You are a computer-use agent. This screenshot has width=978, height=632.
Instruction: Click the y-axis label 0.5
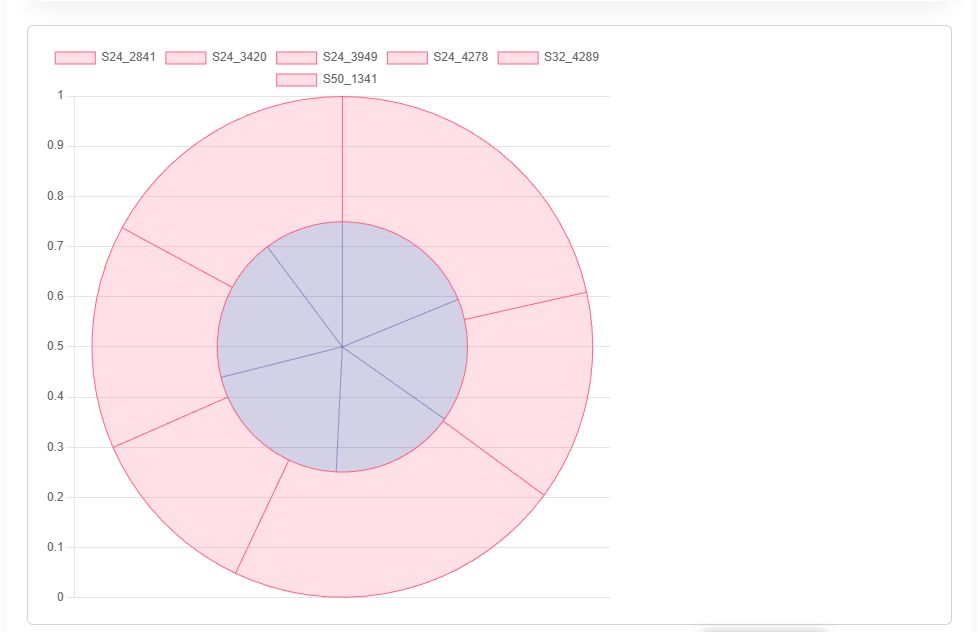(x=56, y=346)
